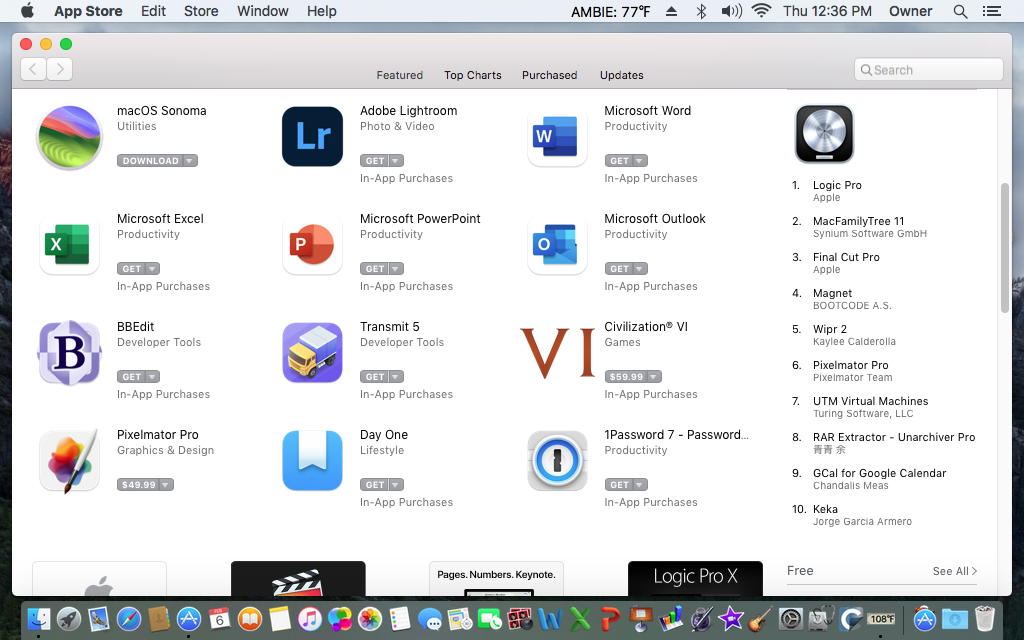The width and height of the screenshot is (1024, 640).
Task: Open the Window menu
Action: (x=263, y=11)
